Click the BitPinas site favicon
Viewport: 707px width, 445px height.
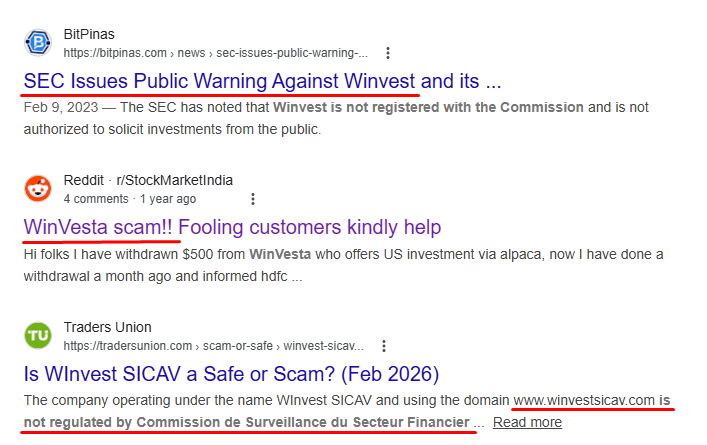pos(38,43)
